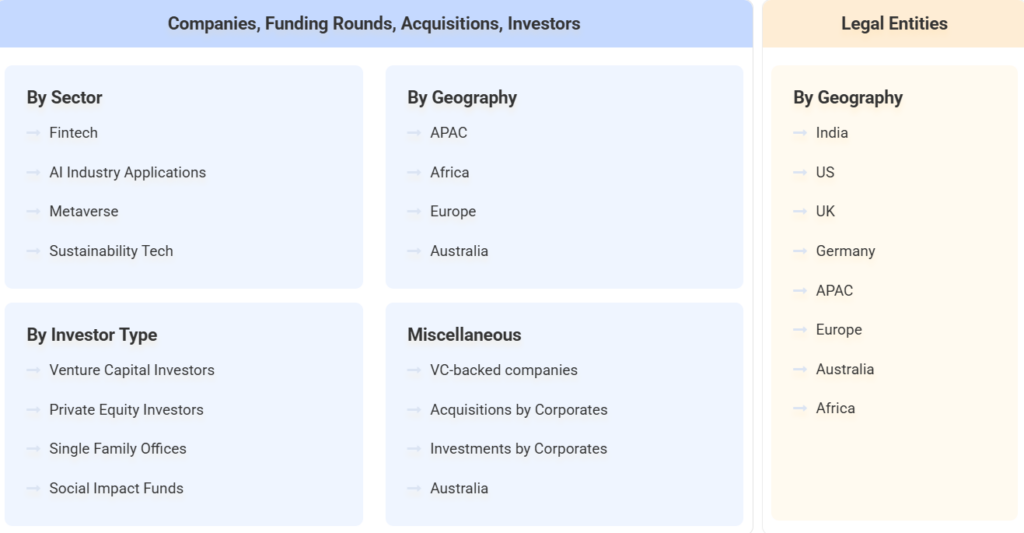The image size is (1024, 533).
Task: Select the Legal Entities header tab
Action: coord(894,23)
